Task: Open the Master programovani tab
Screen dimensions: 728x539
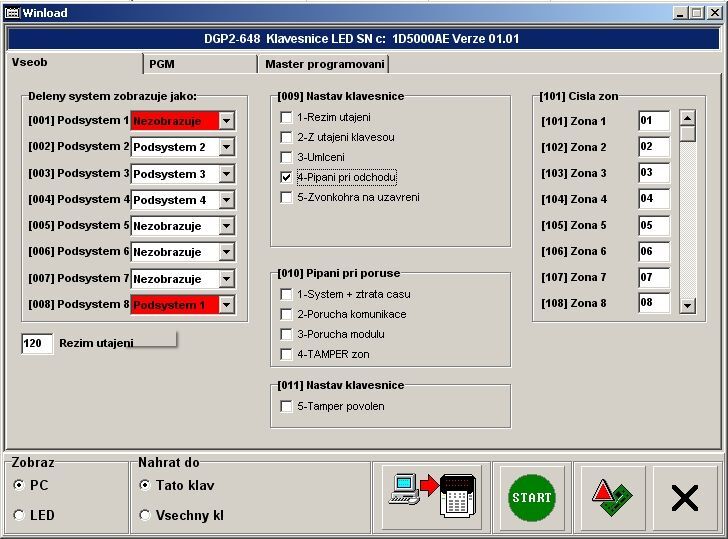Action: (324, 64)
